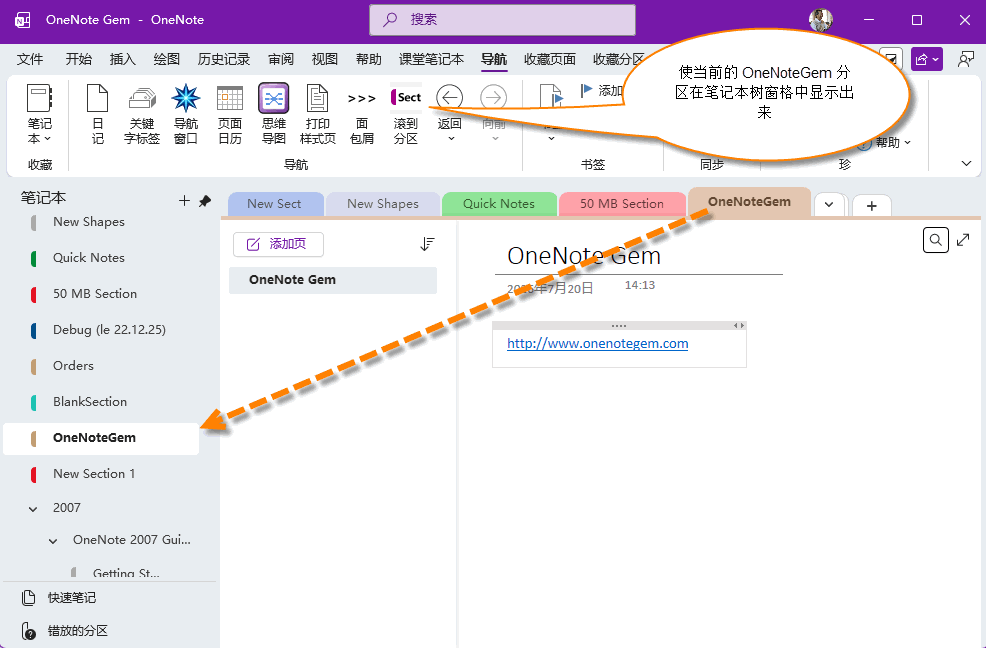Screen dimensions: 986x648
Task: Click 打印样式页 print style page icon
Action: 318,115
